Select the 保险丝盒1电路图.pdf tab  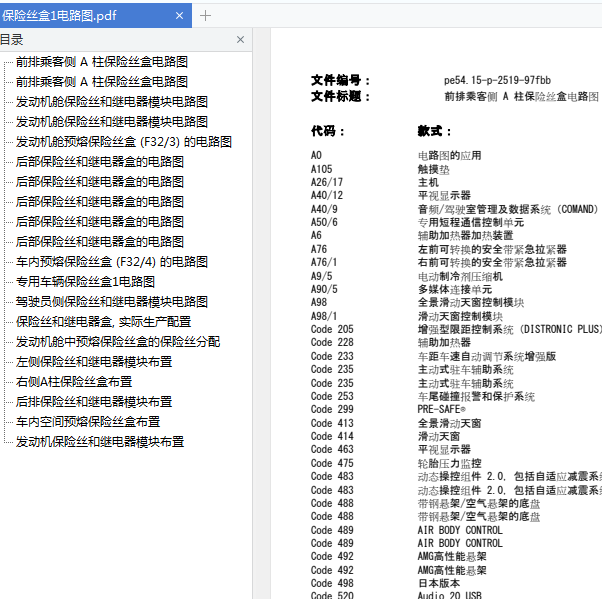tap(96, 16)
